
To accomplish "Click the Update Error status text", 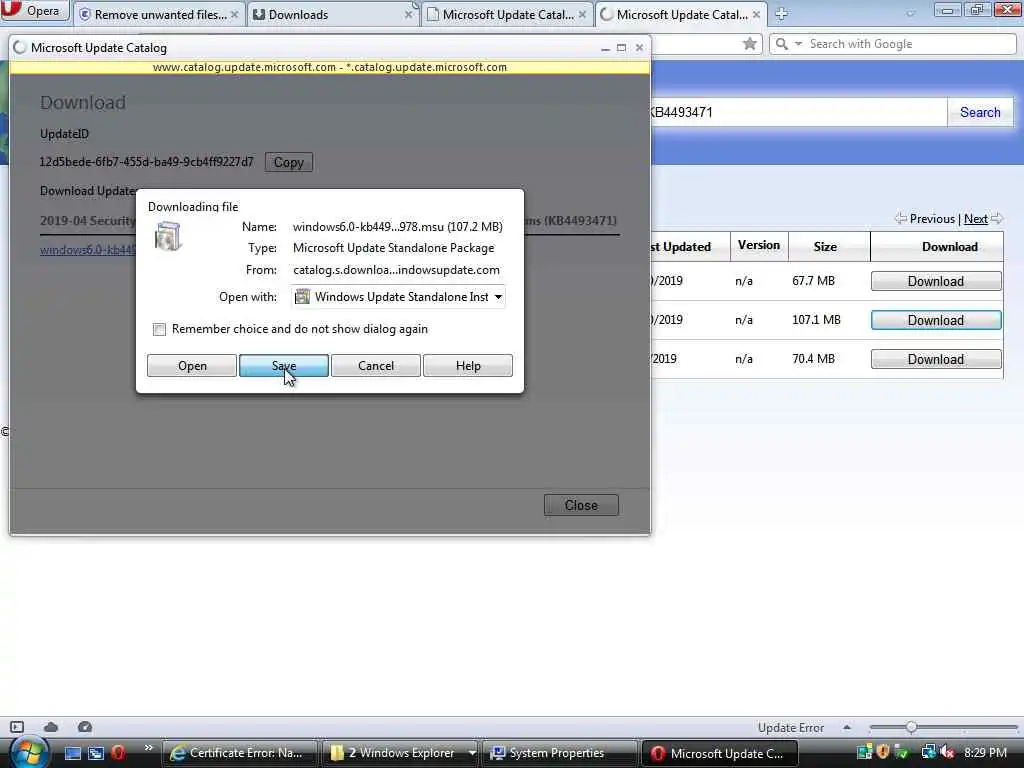I will tap(791, 728).
